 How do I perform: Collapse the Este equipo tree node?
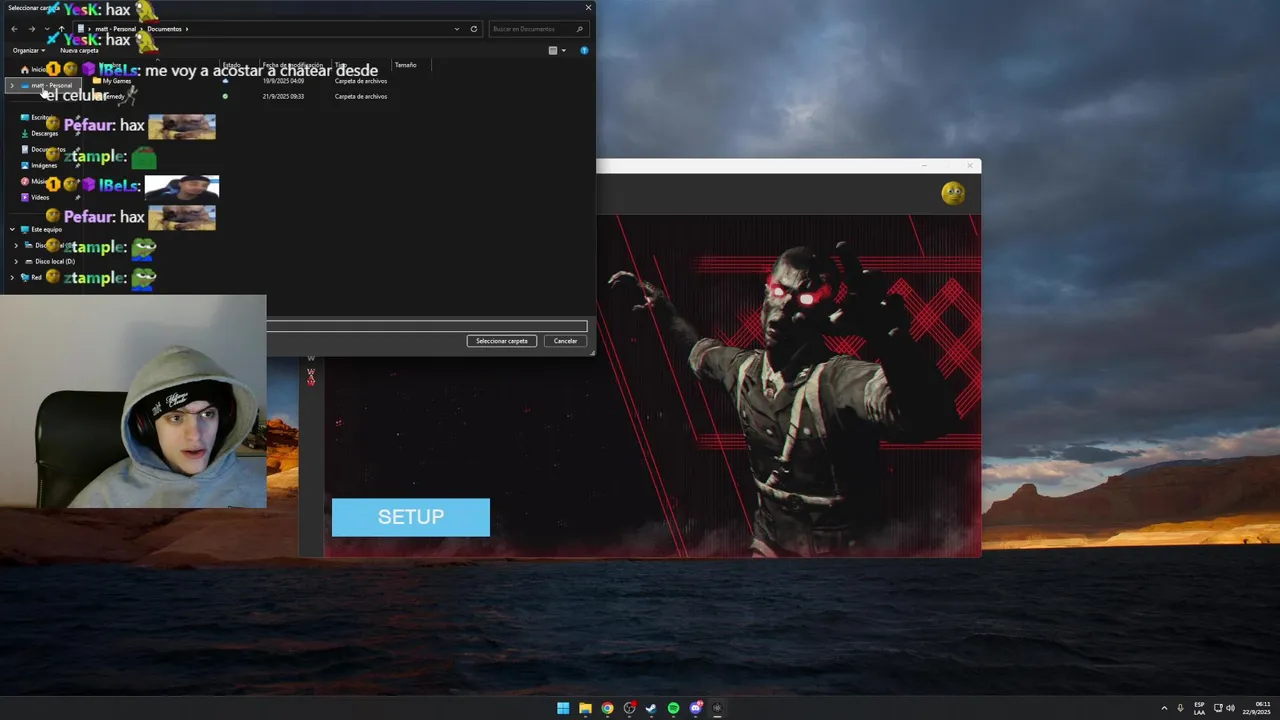(12, 229)
